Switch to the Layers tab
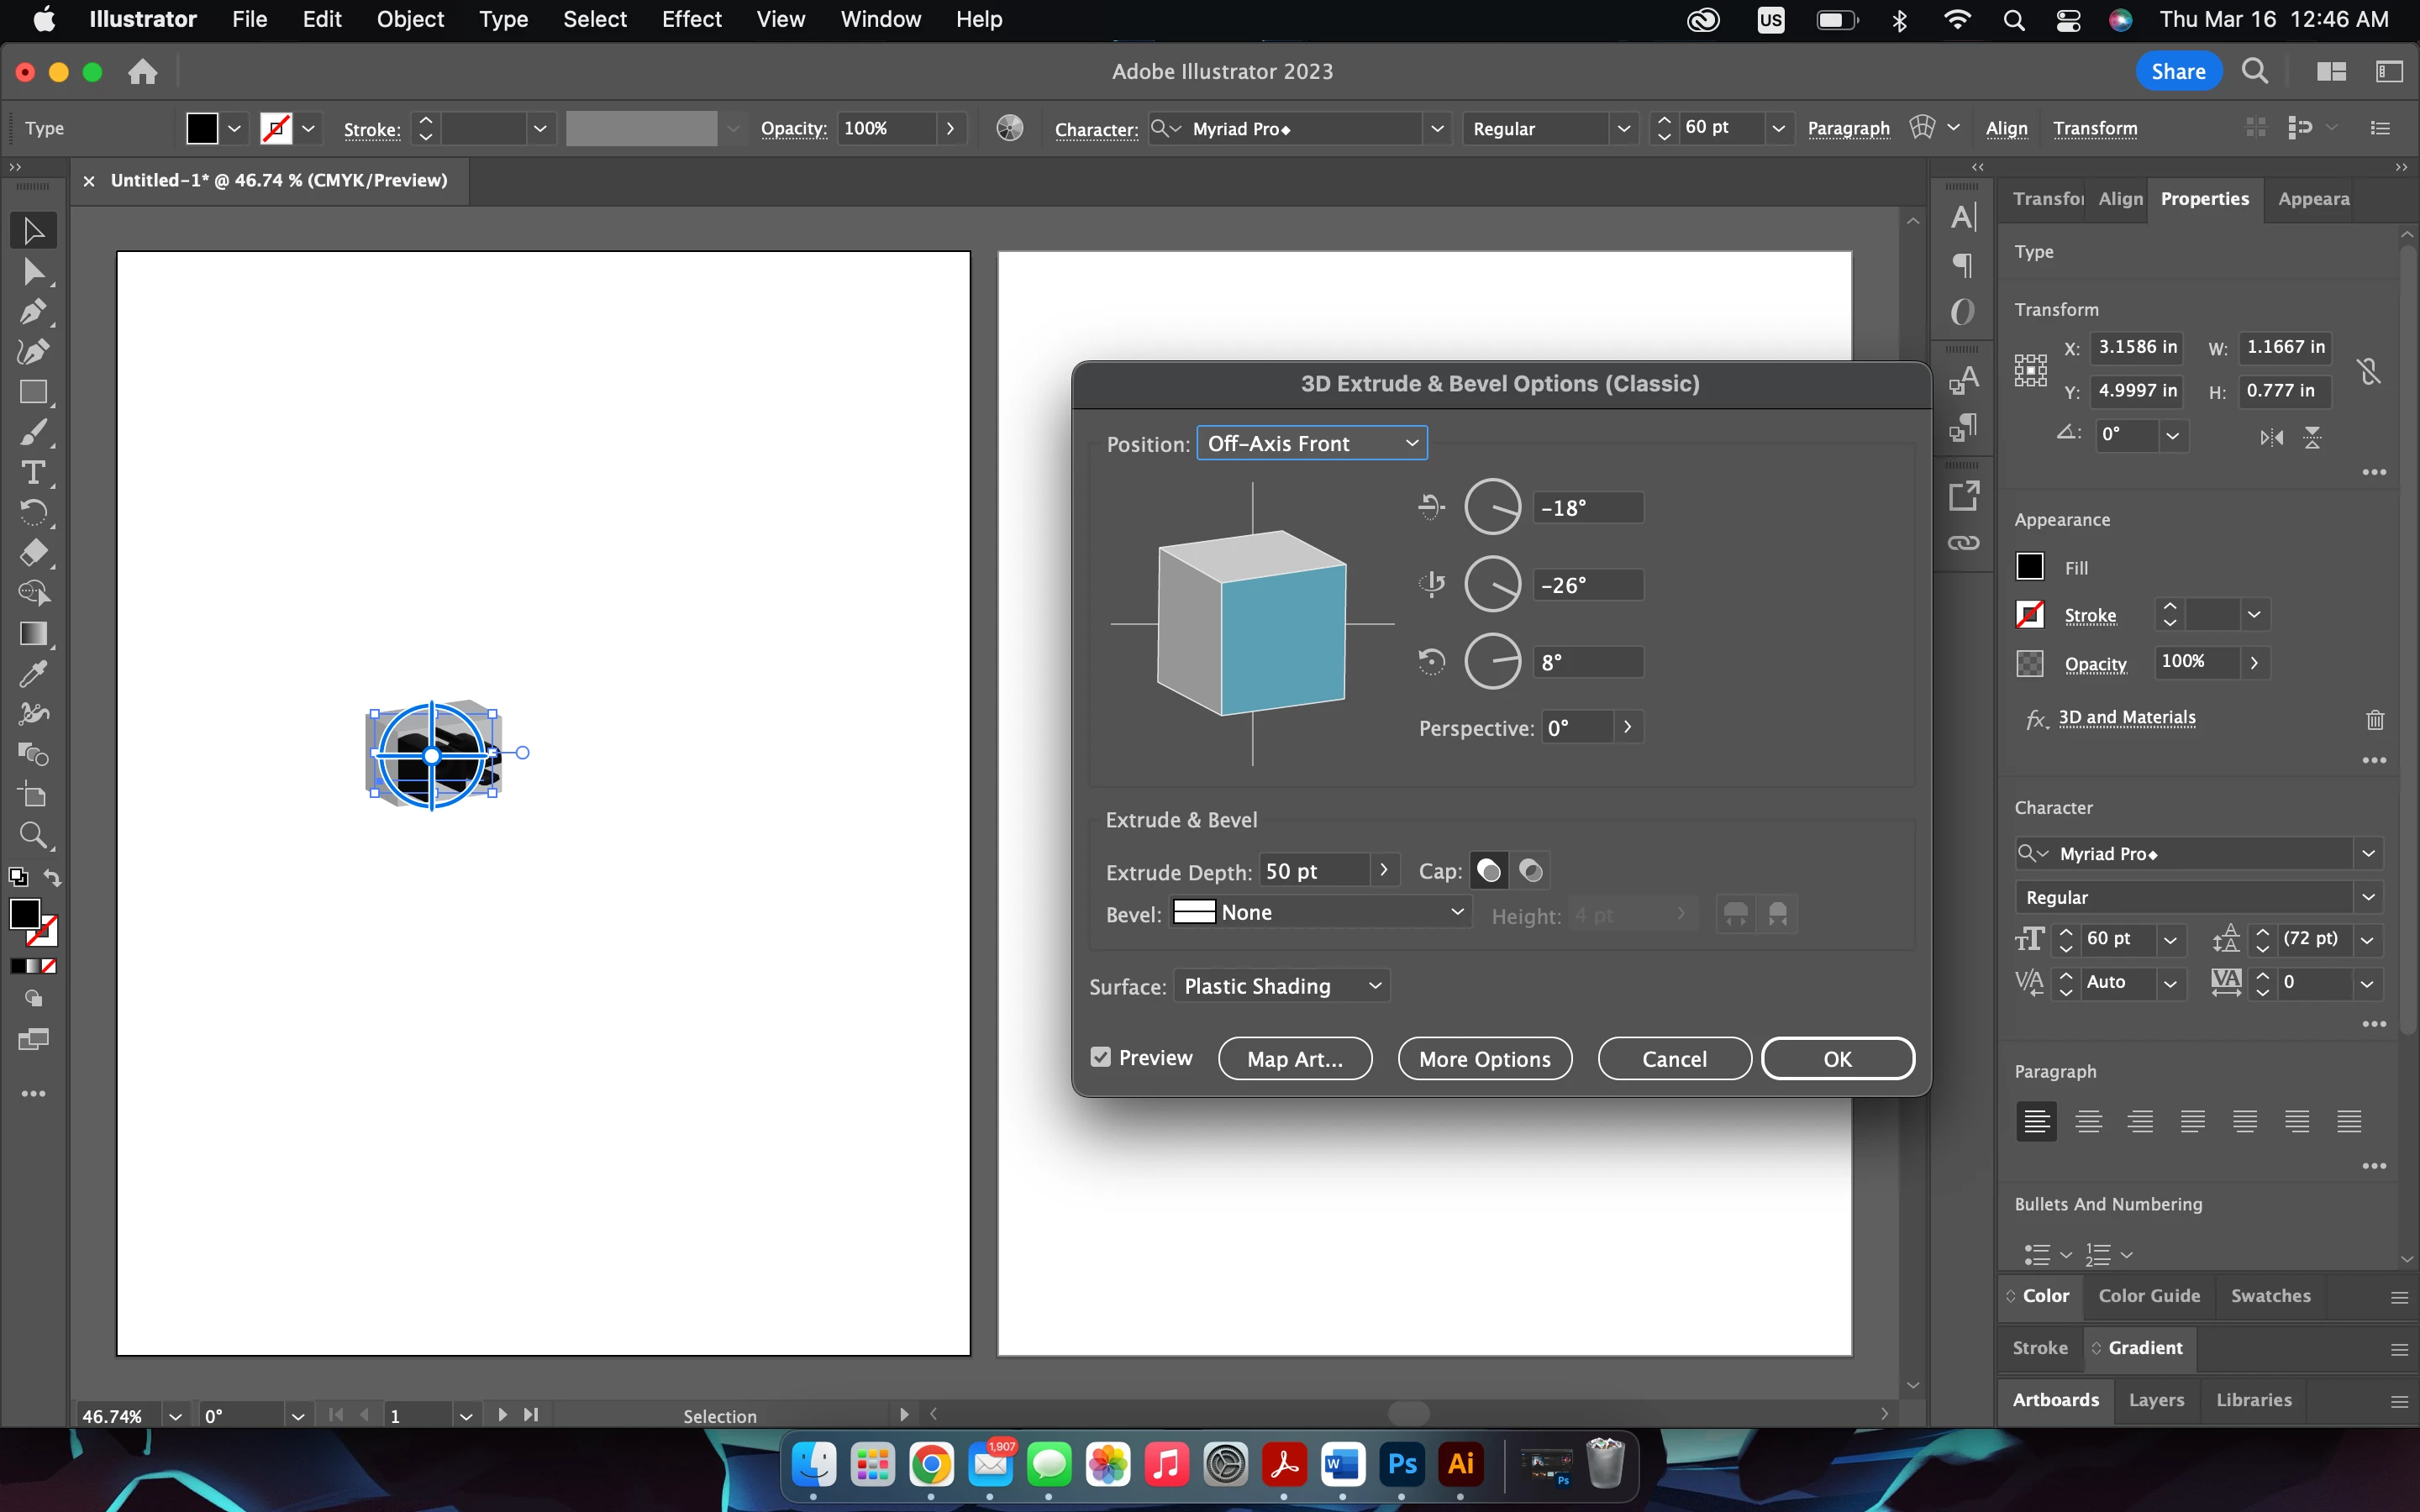2420x1512 pixels. (x=2156, y=1400)
